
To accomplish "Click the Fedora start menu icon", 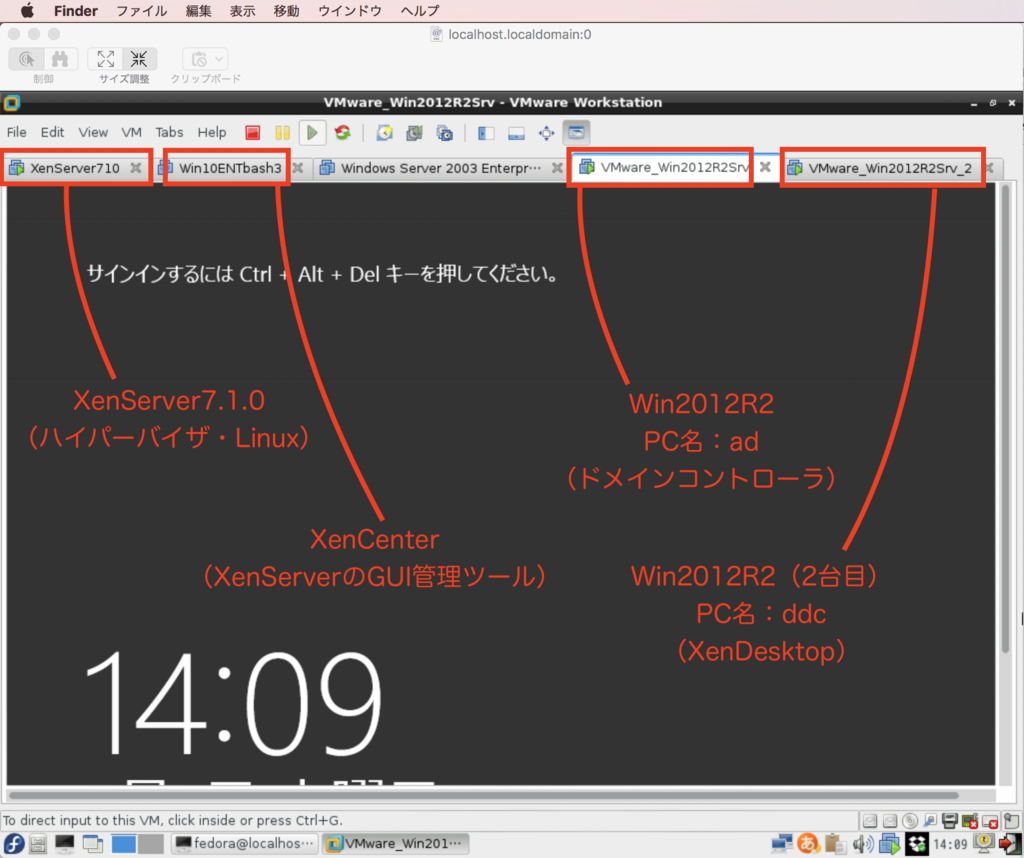I will coord(14,844).
